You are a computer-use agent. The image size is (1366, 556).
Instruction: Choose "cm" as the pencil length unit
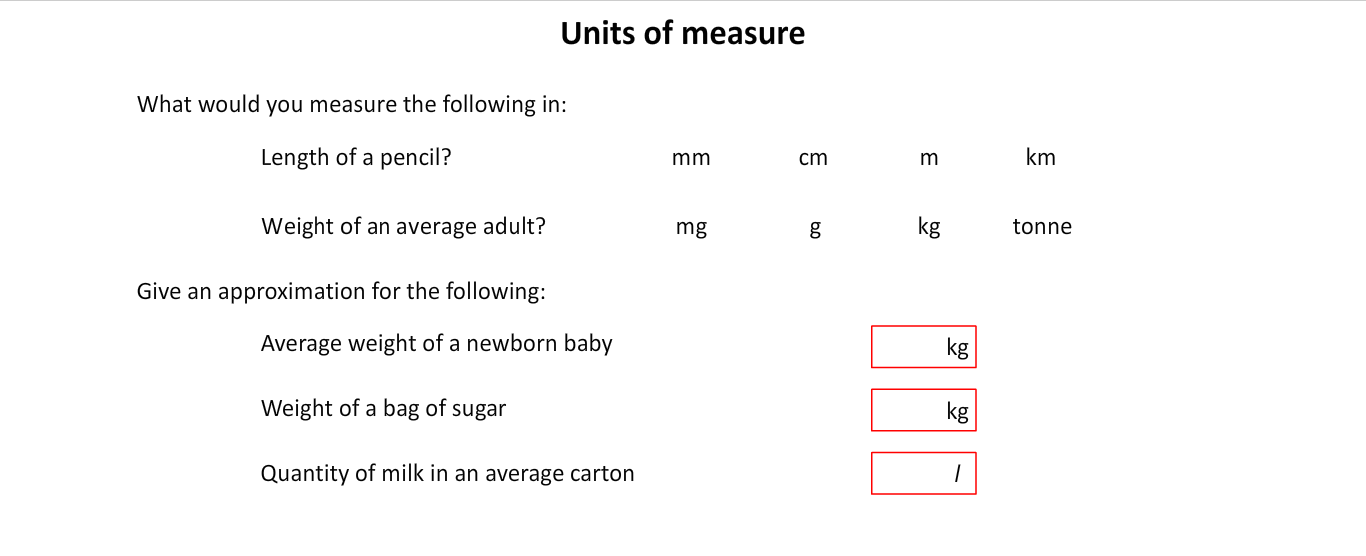[x=813, y=158]
